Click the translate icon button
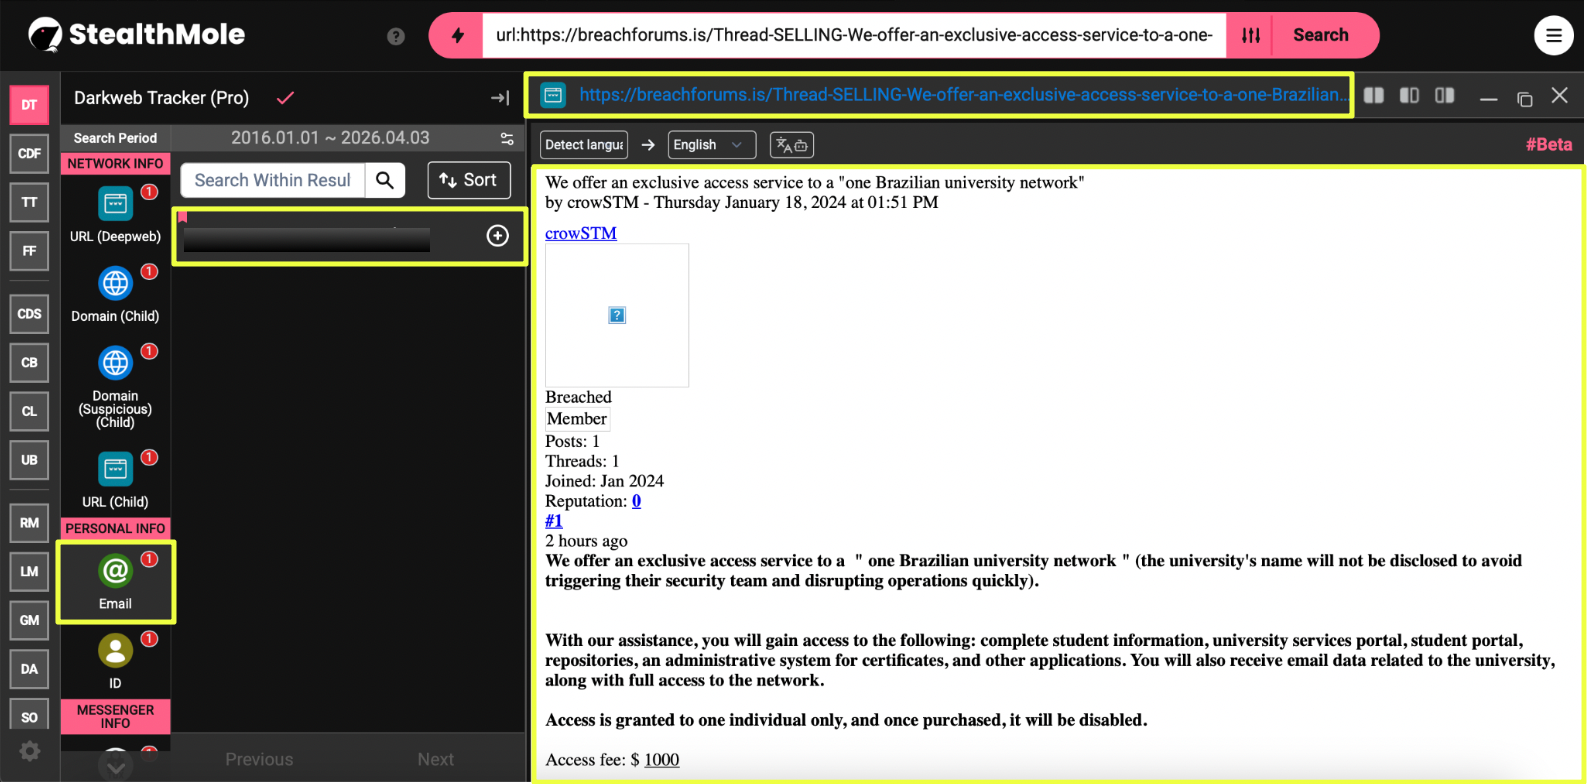 791,145
